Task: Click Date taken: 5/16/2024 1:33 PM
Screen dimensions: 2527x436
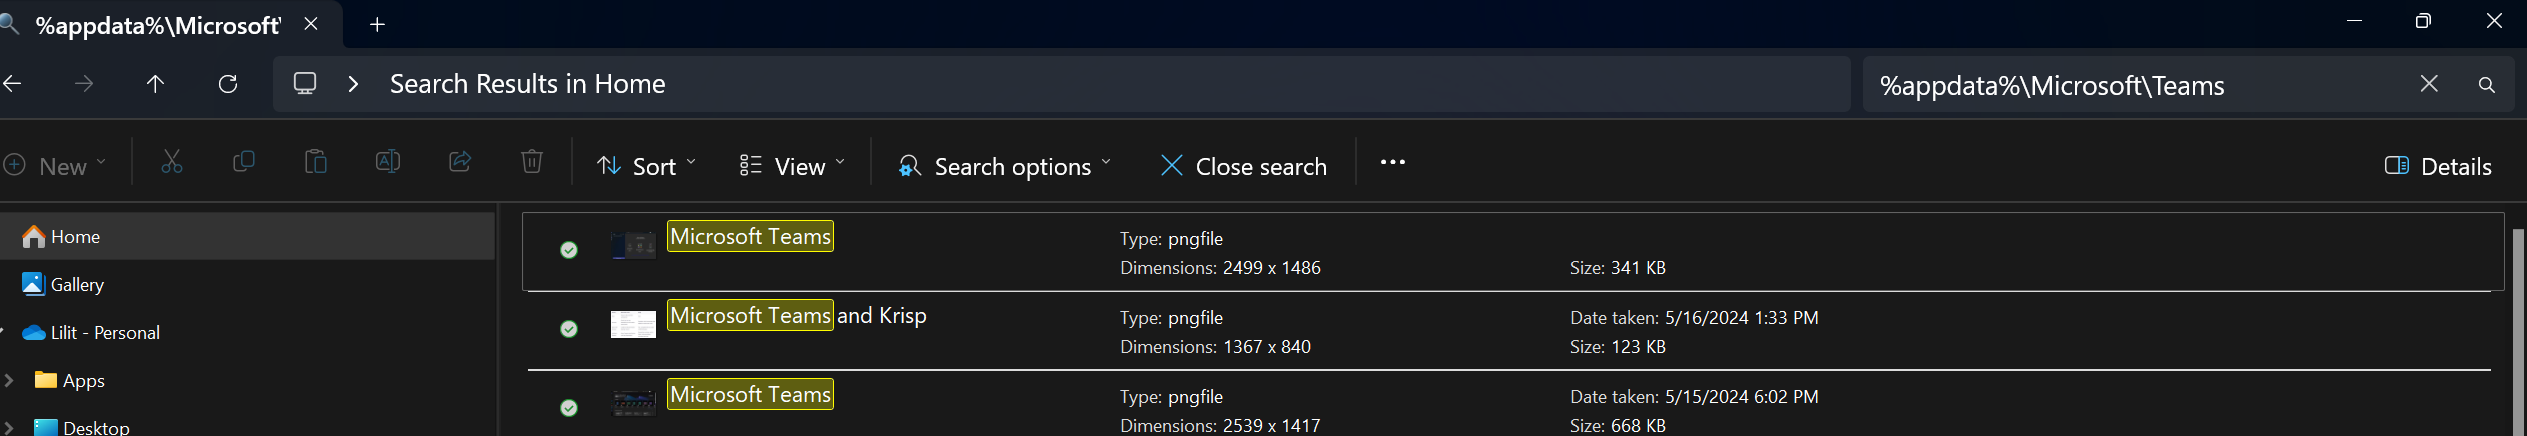Action: click(x=1694, y=318)
